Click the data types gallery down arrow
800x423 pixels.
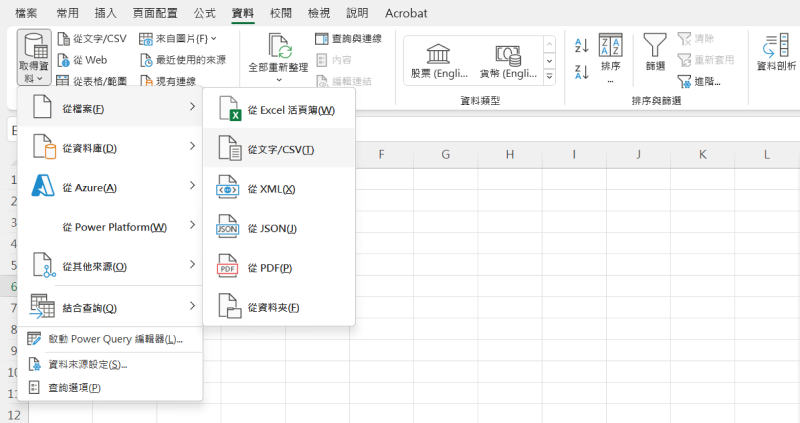coord(549,61)
